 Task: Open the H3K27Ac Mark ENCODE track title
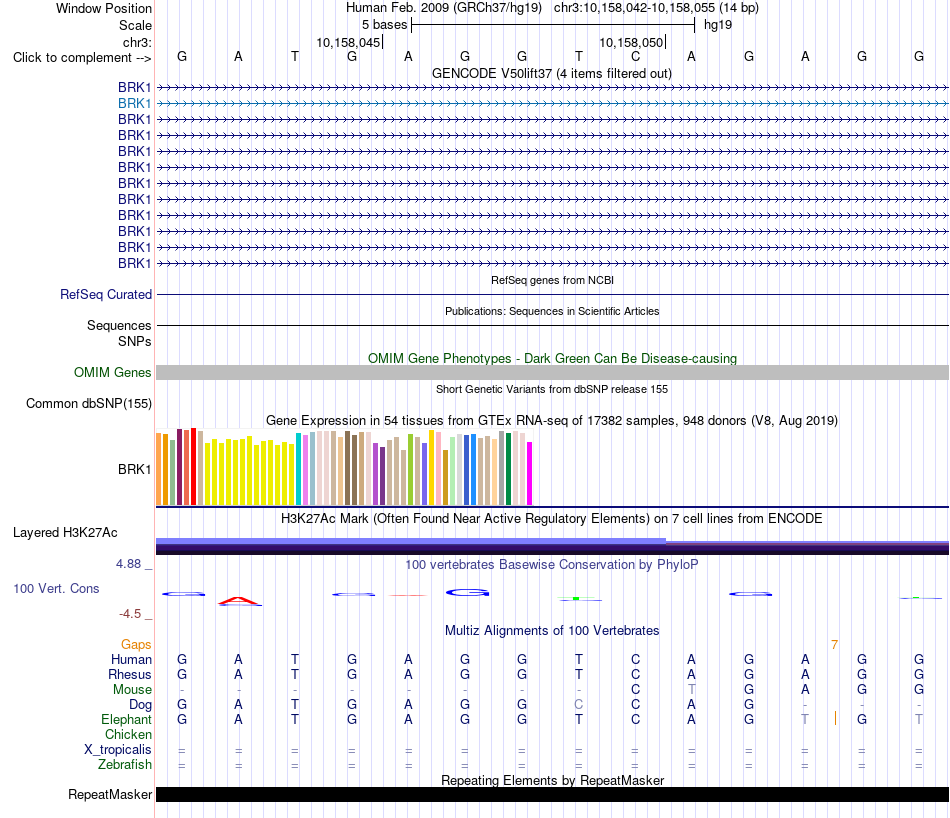(552, 519)
